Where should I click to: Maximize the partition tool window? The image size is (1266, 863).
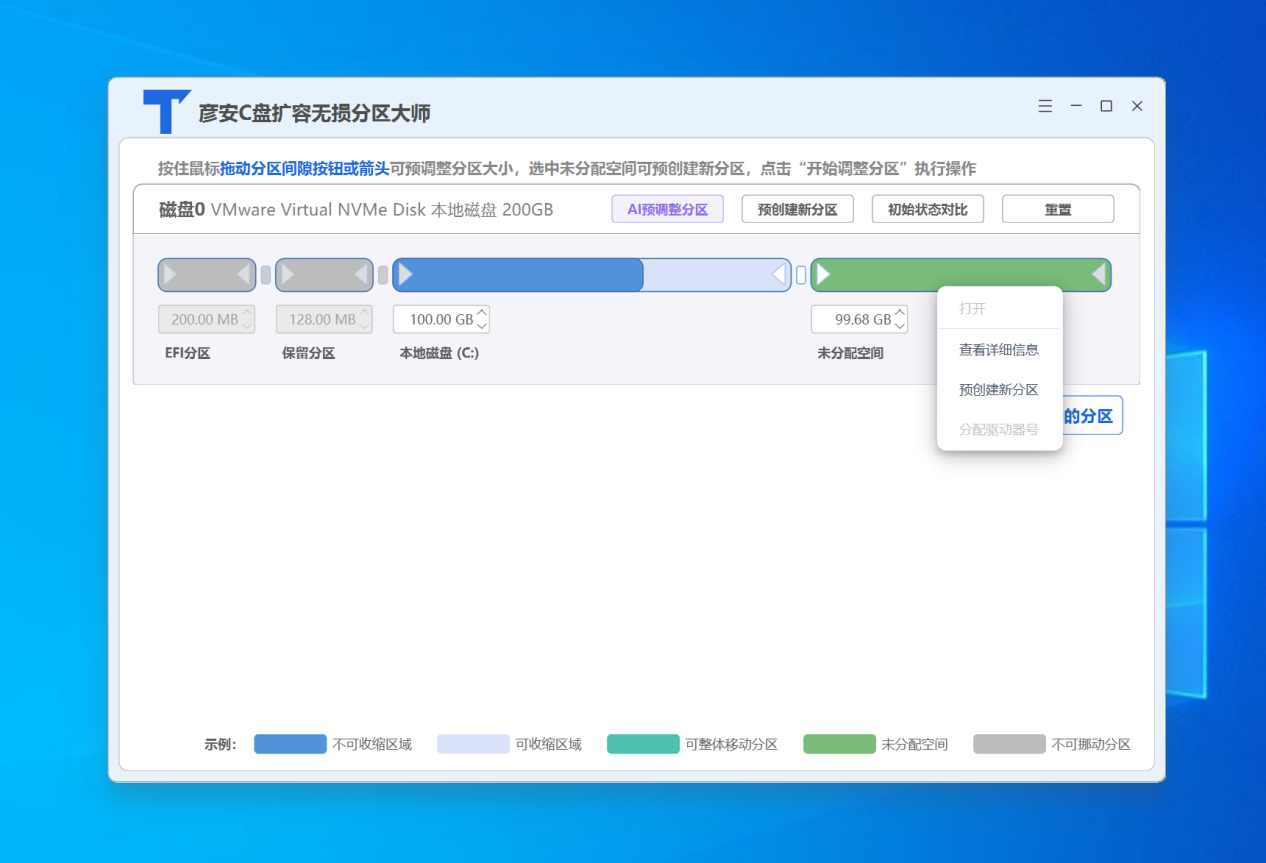[1106, 106]
